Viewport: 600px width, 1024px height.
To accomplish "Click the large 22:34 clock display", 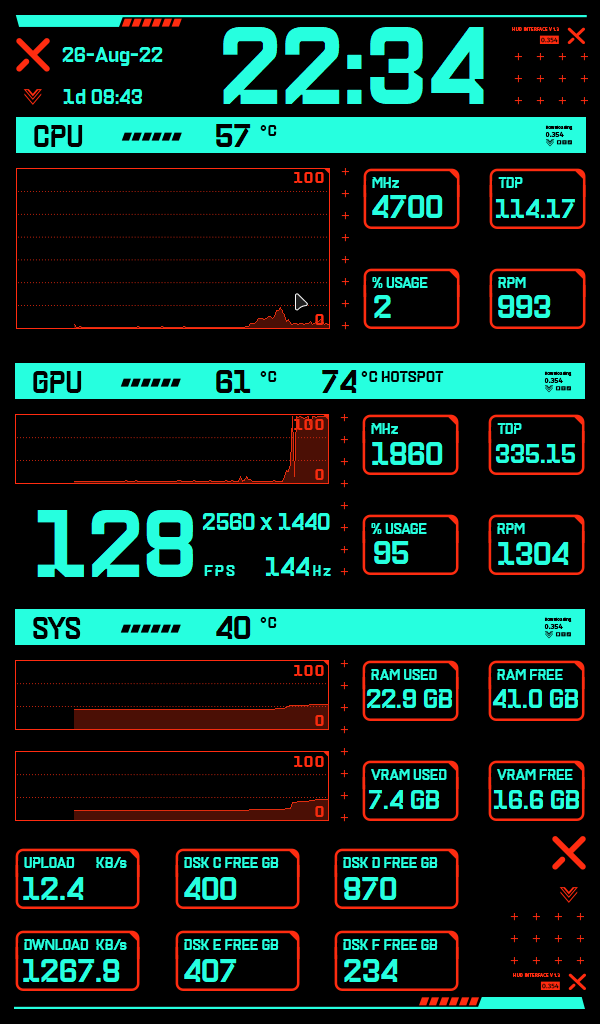I will pos(353,66).
